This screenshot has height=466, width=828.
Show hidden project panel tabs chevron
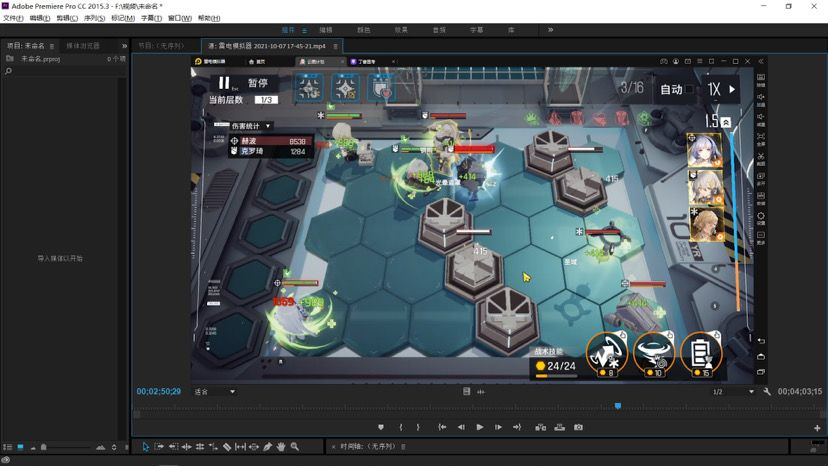[x=124, y=46]
